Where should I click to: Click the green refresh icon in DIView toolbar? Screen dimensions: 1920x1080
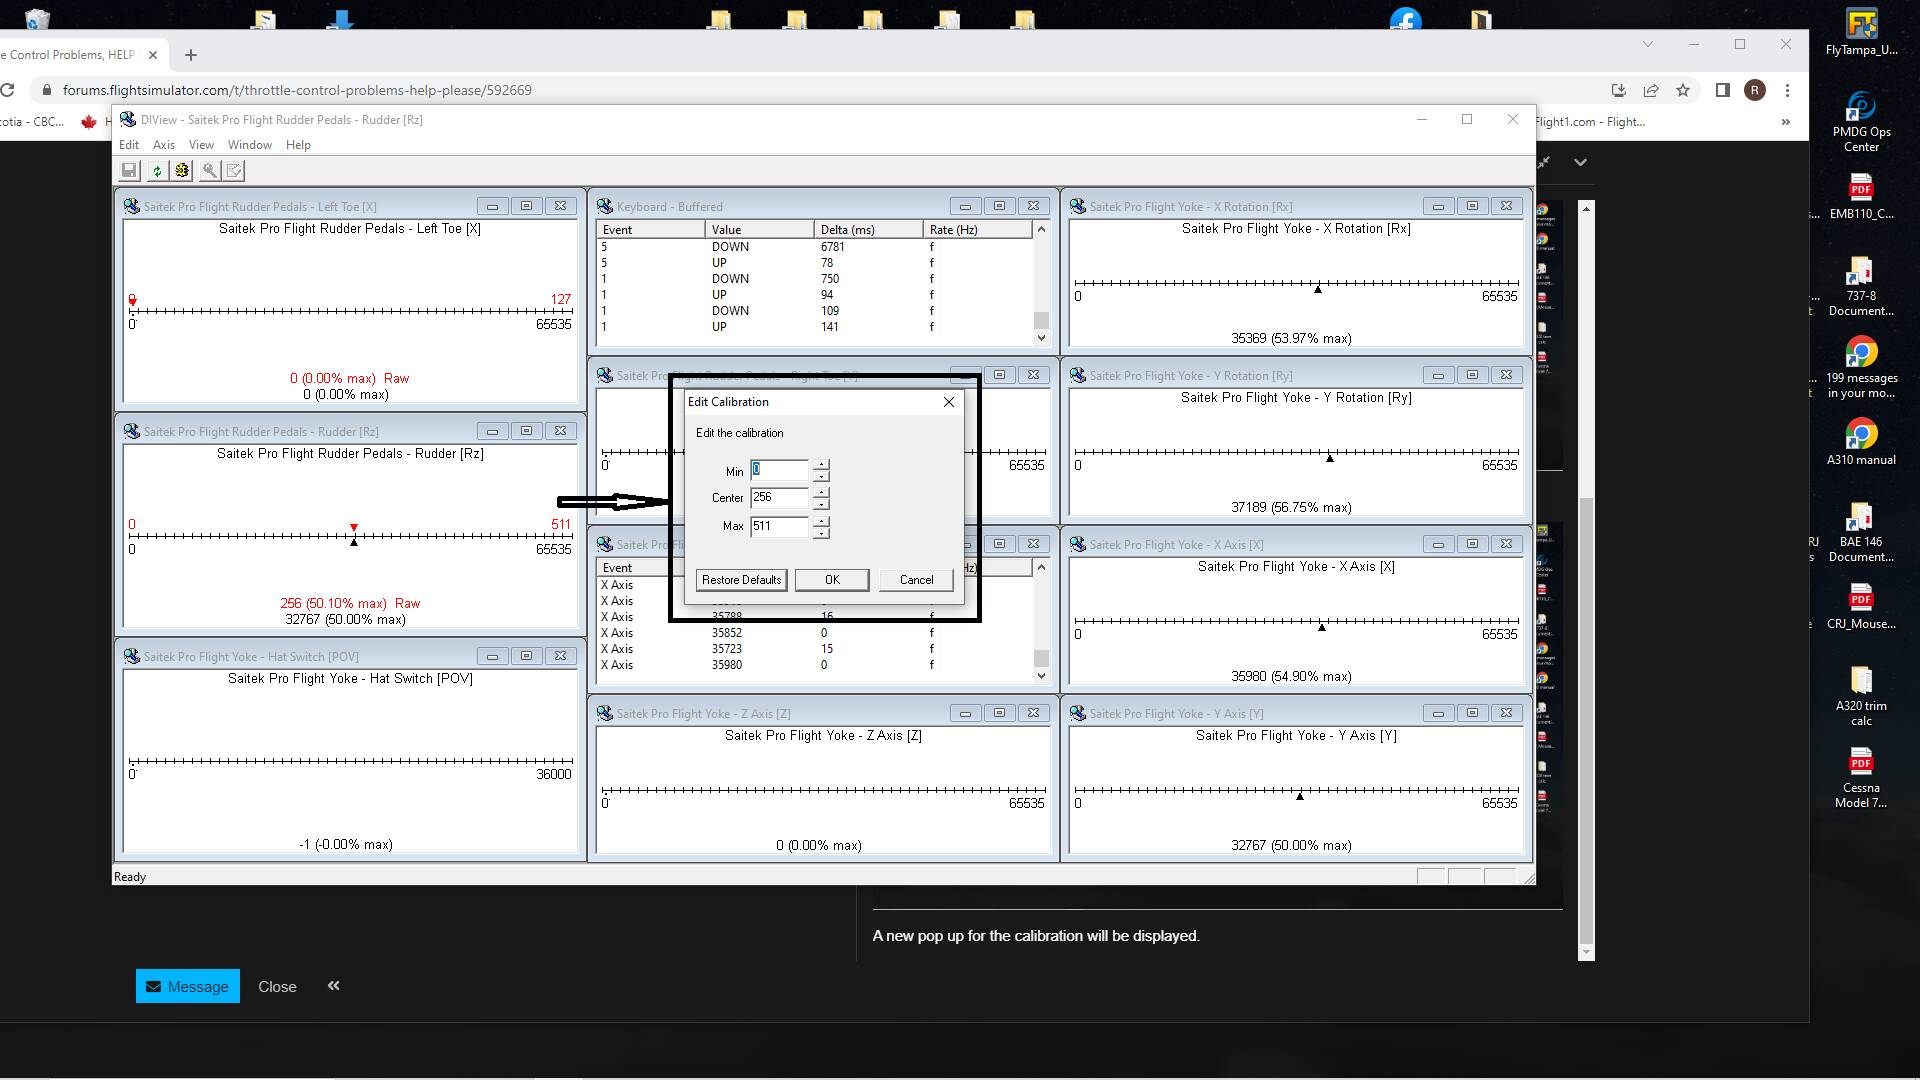coord(157,170)
